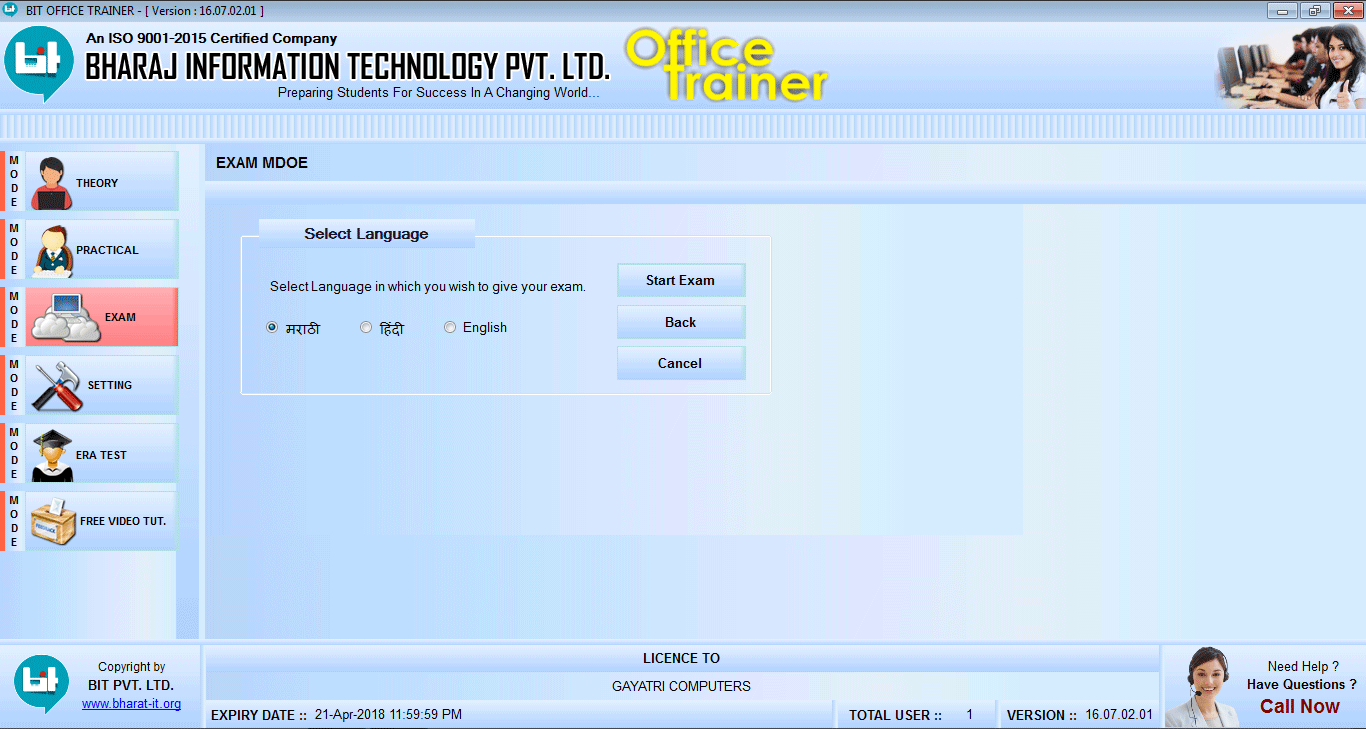The width and height of the screenshot is (1366, 729).
Task: Click the Copyright by BIT PVT. LTD. text
Action: pos(131,676)
